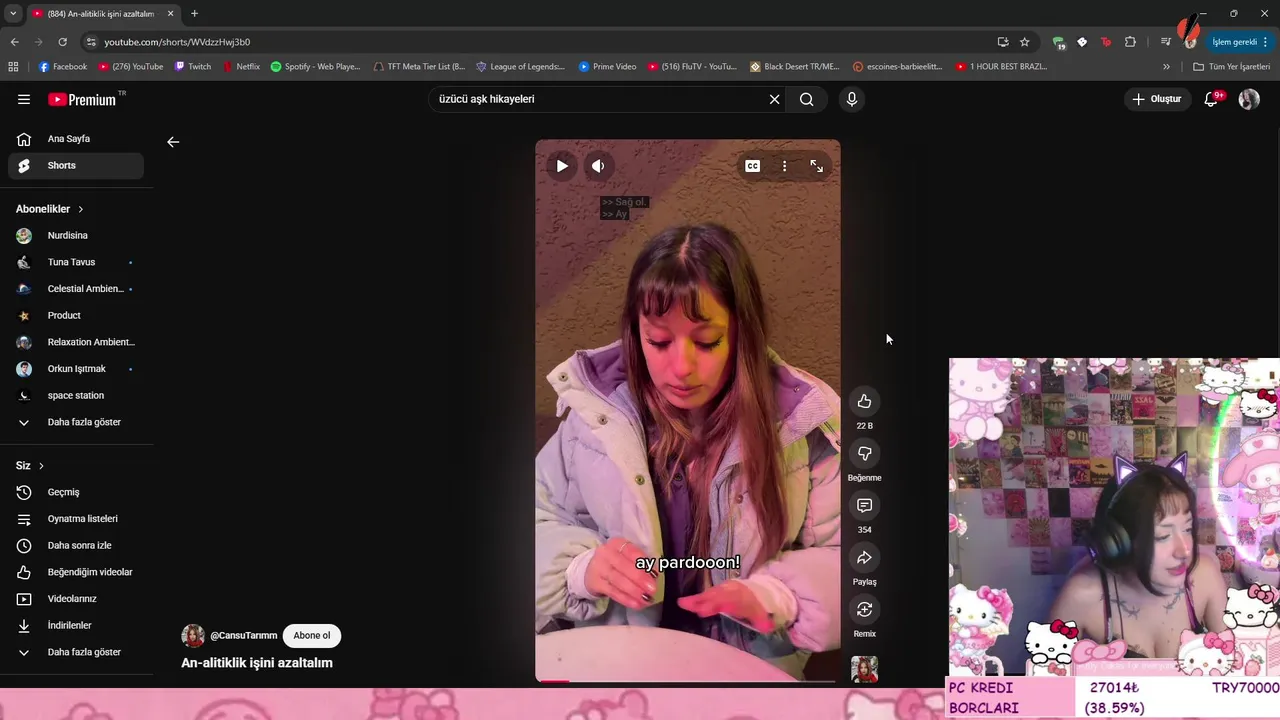Viewport: 1280px width, 720px height.
Task: Open Oynatma listeleri playlists
Action: point(76,519)
